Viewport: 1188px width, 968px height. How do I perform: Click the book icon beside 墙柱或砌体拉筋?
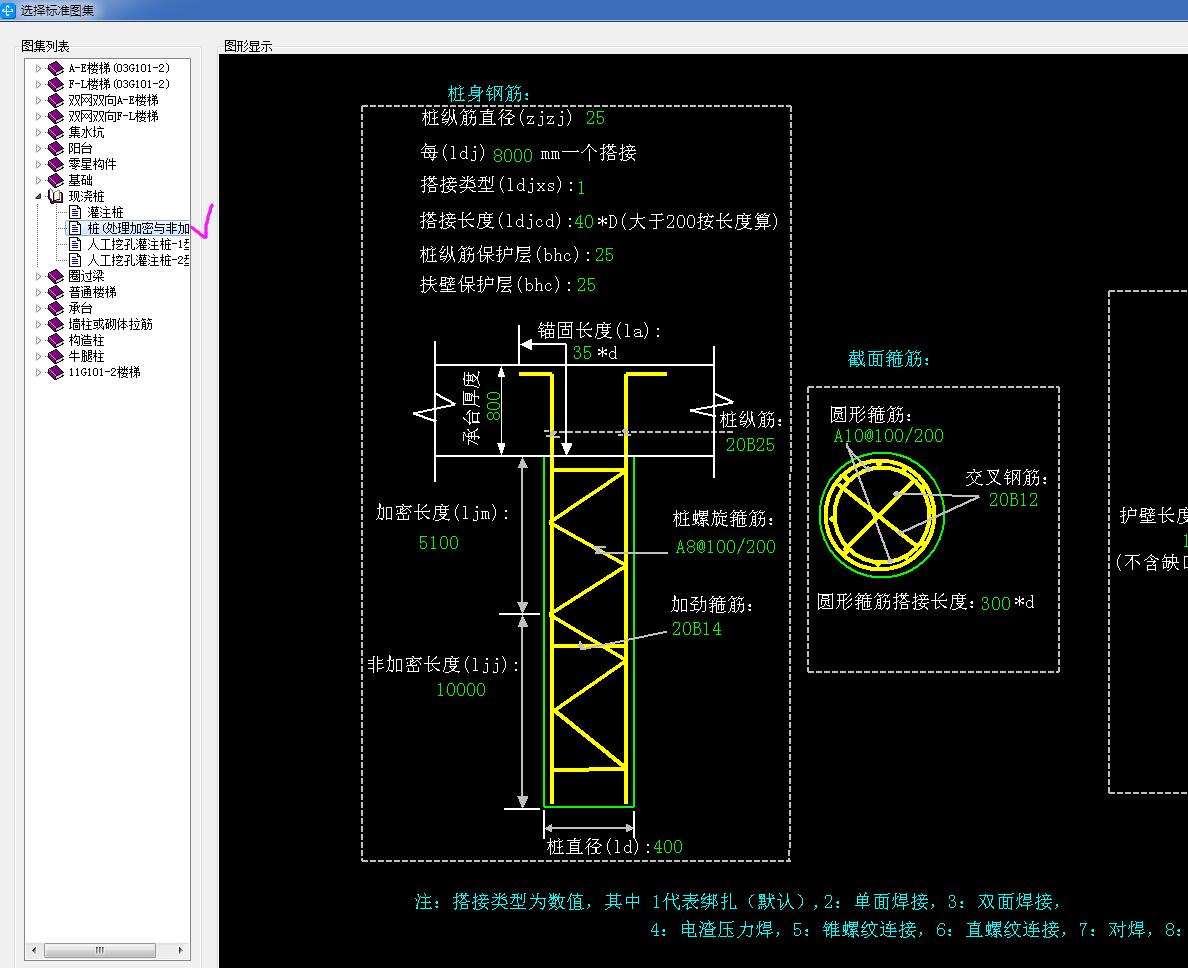pyautogui.click(x=55, y=324)
